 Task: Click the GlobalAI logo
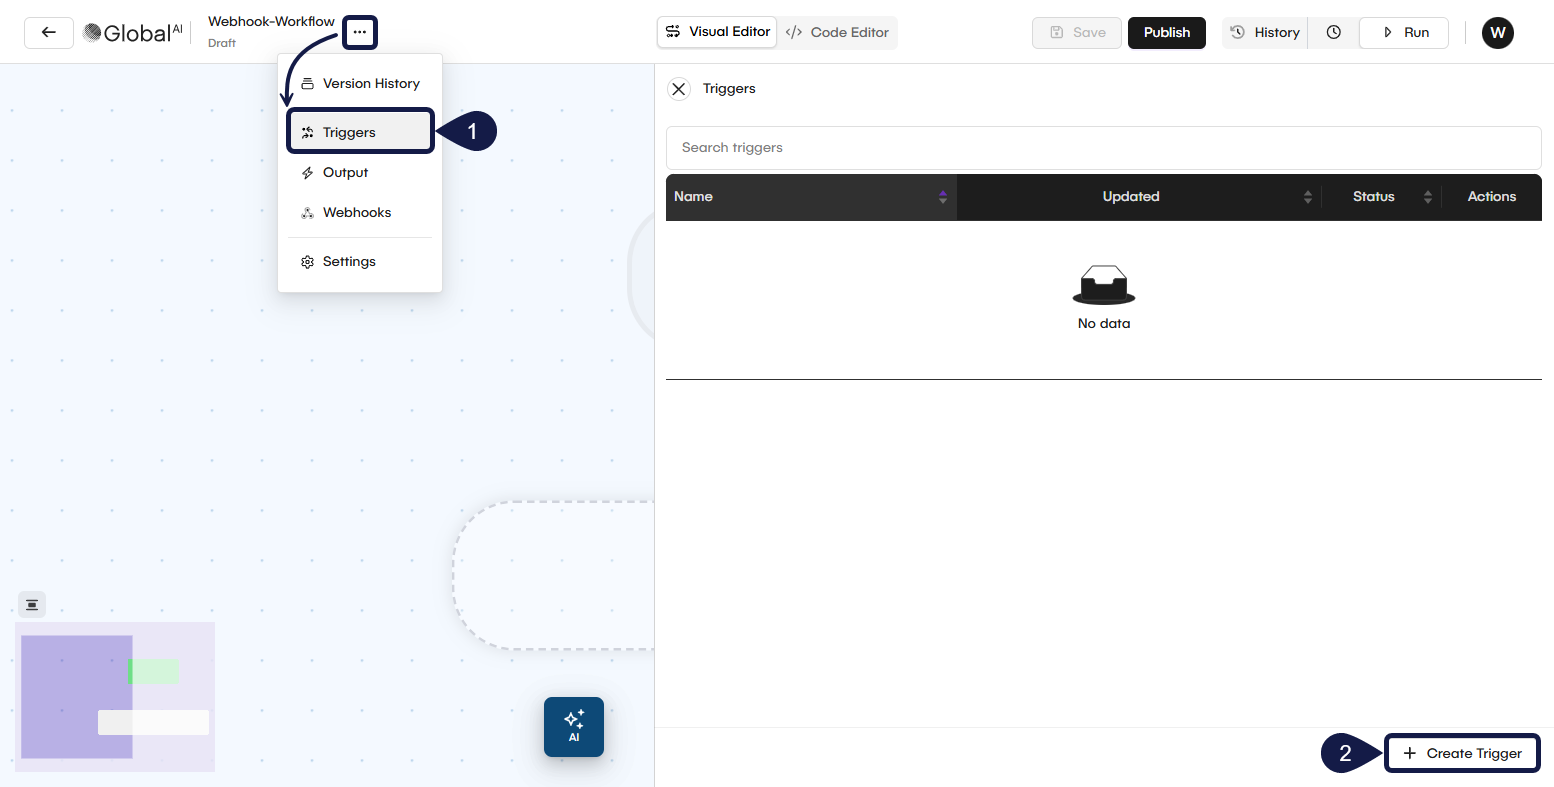tap(133, 32)
